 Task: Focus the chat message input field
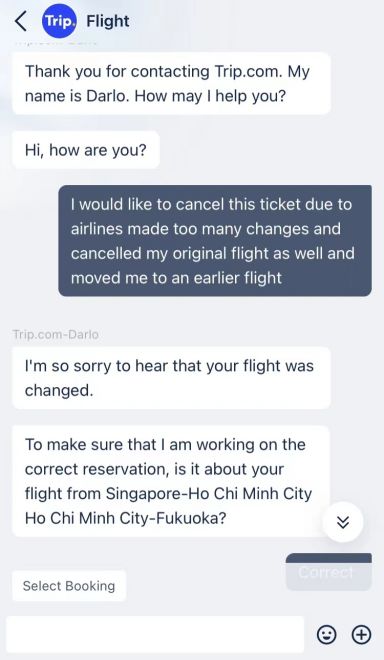(155, 634)
